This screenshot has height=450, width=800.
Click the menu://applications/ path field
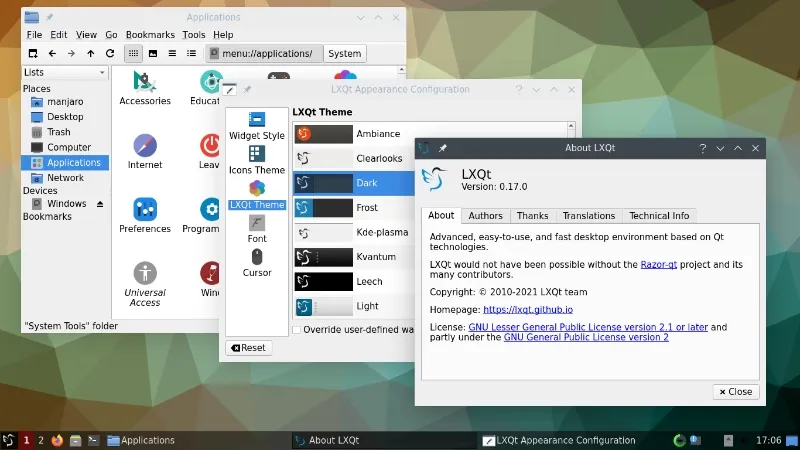coord(264,53)
